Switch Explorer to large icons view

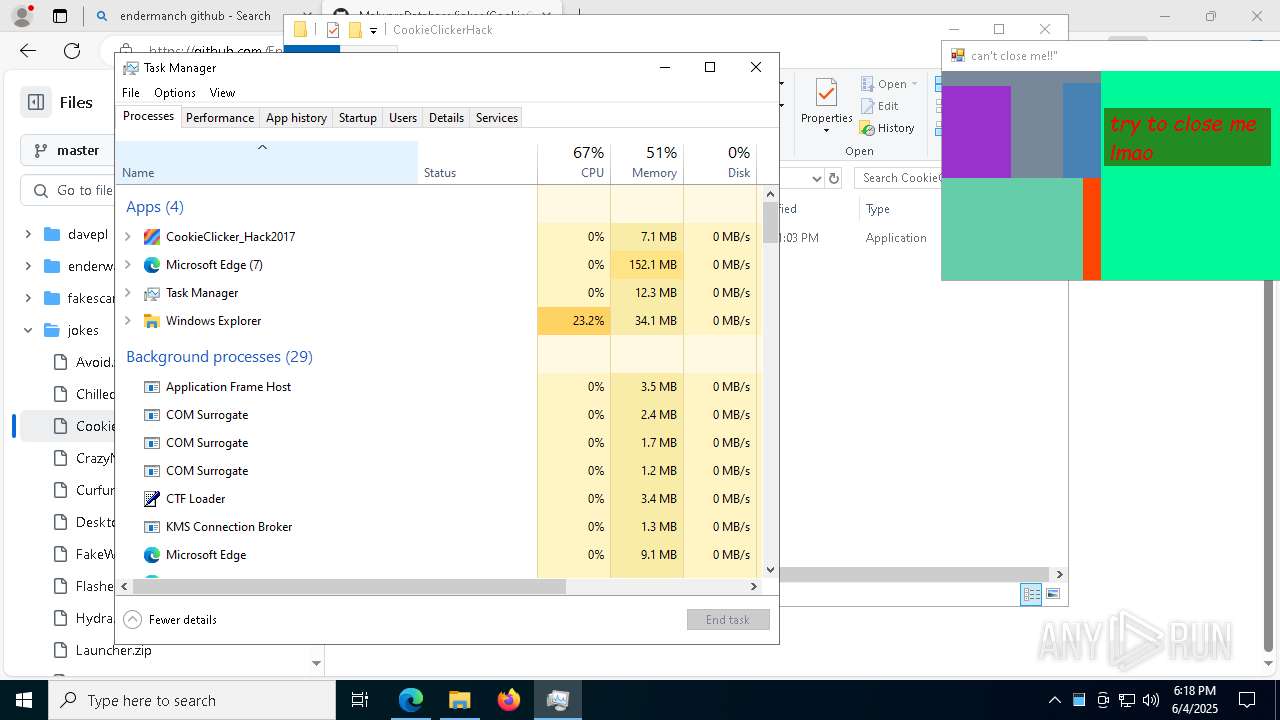(x=1052, y=594)
